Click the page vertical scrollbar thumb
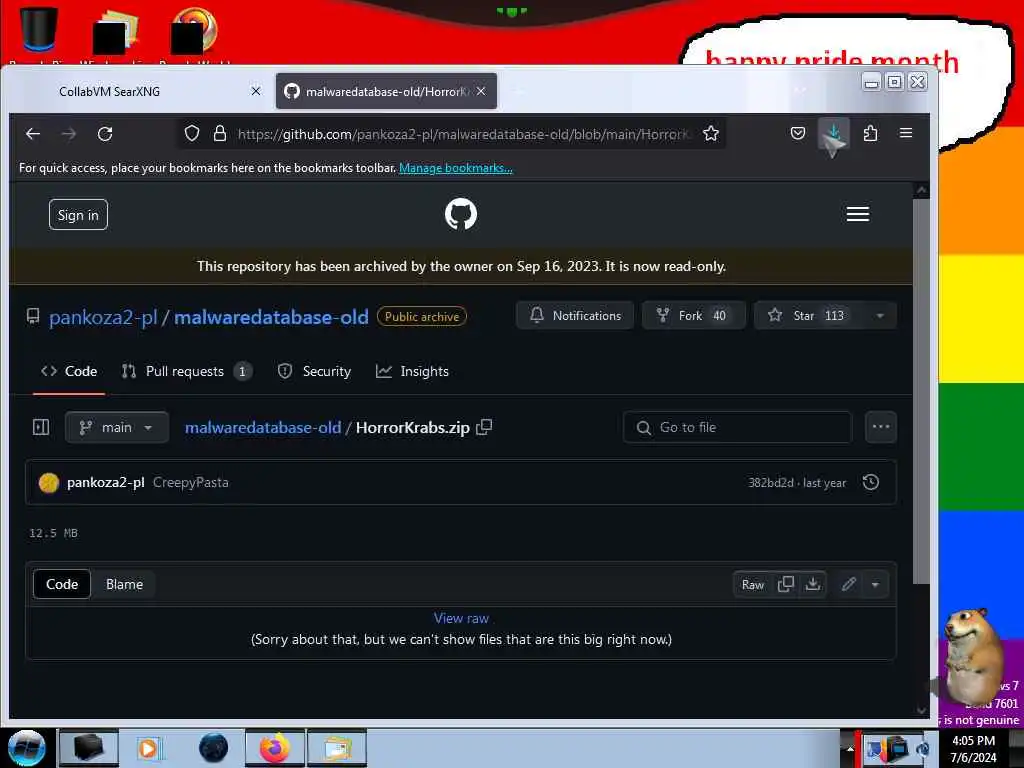This screenshot has width=1024, height=768. pyautogui.click(x=921, y=392)
